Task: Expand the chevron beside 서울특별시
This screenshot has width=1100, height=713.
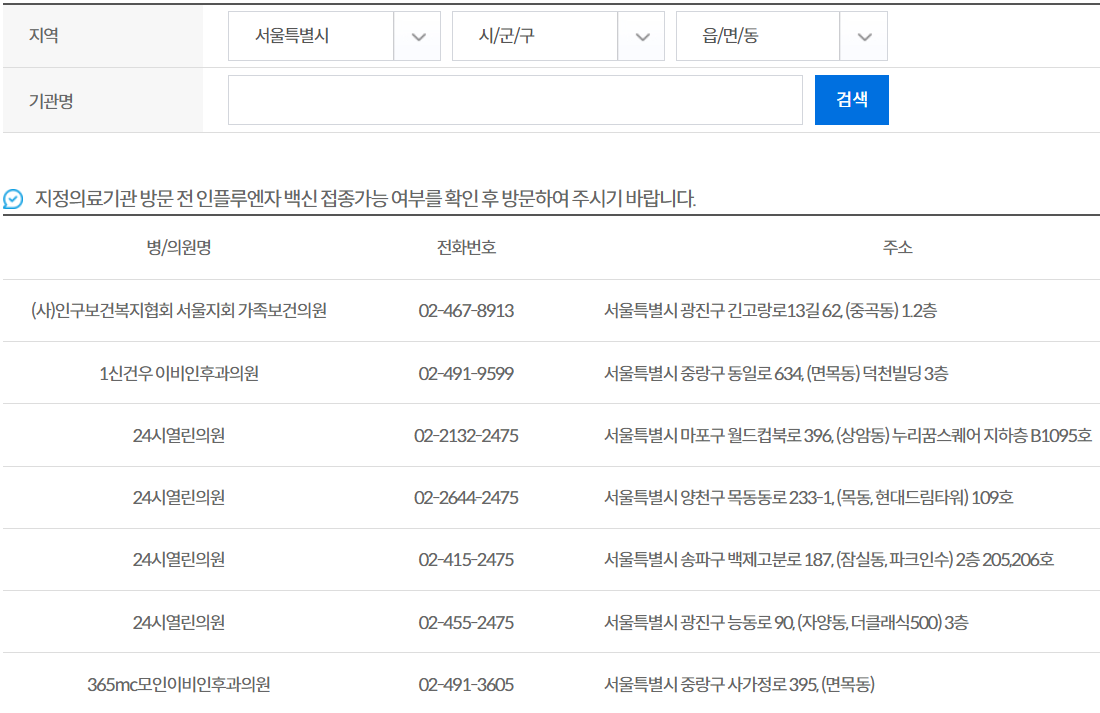Action: [x=418, y=35]
